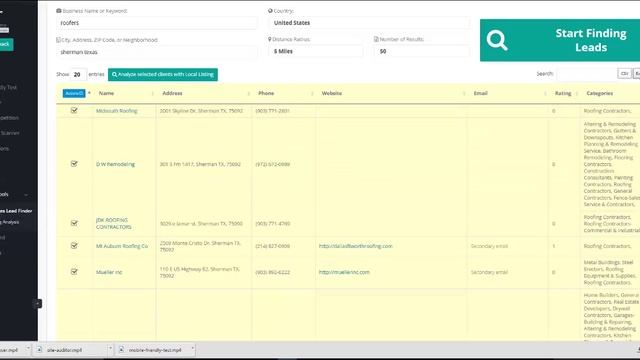Click the mobile-friendly-test.mp4 file icon in downloads bar
Screen dimensions: 640x360
coord(122,350)
